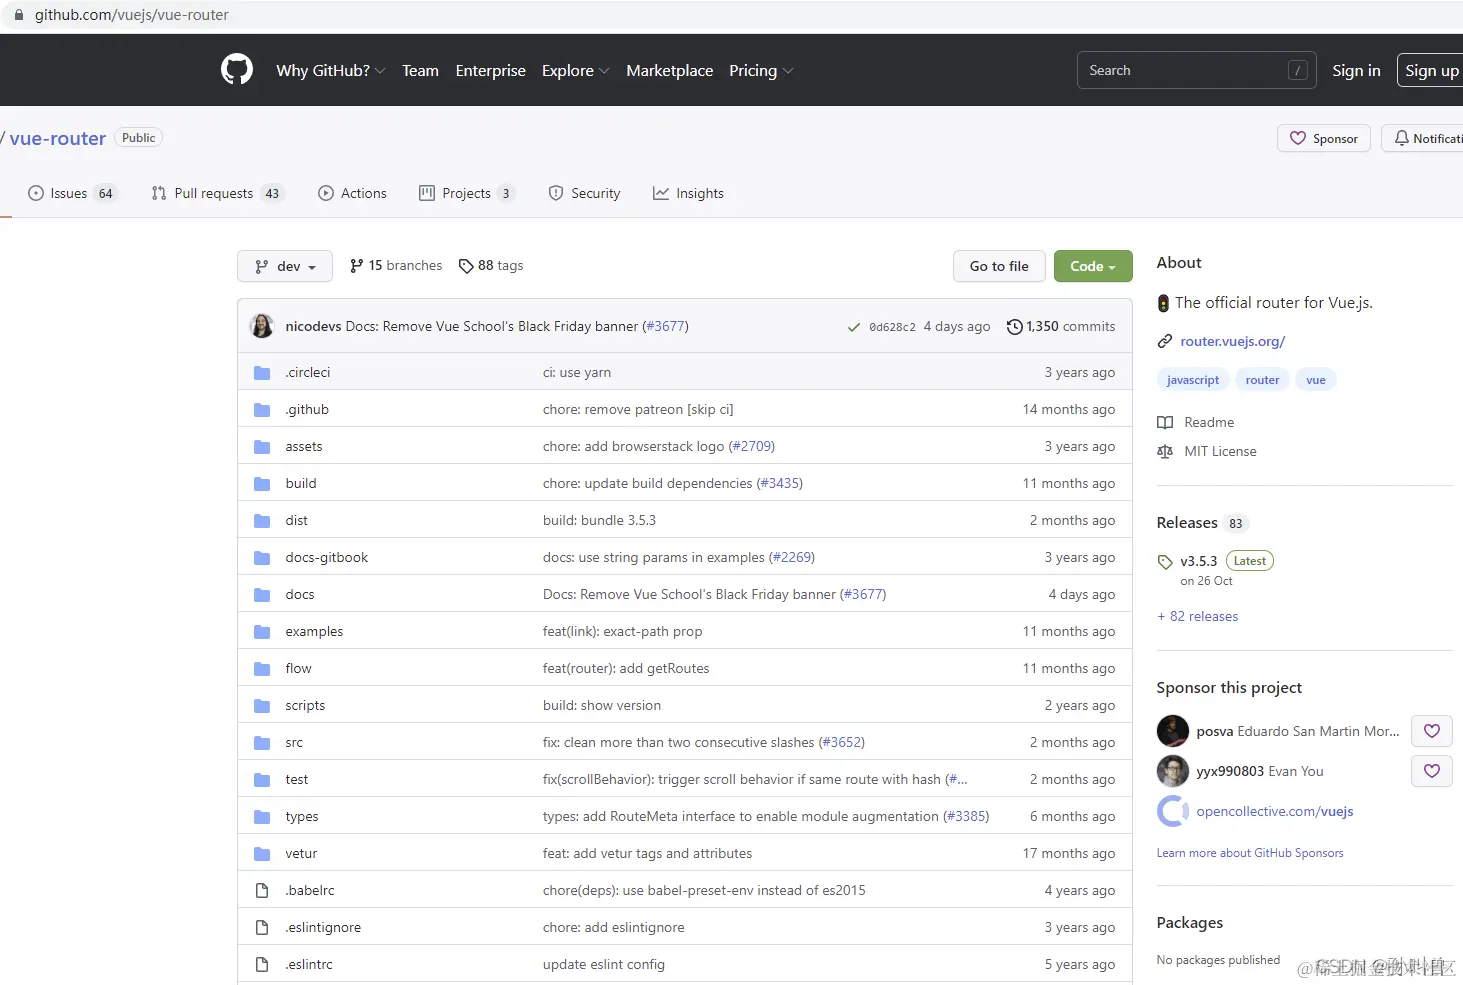Open the router.vuejs.org link
This screenshot has height=985, width=1463.
pyautogui.click(x=1232, y=341)
